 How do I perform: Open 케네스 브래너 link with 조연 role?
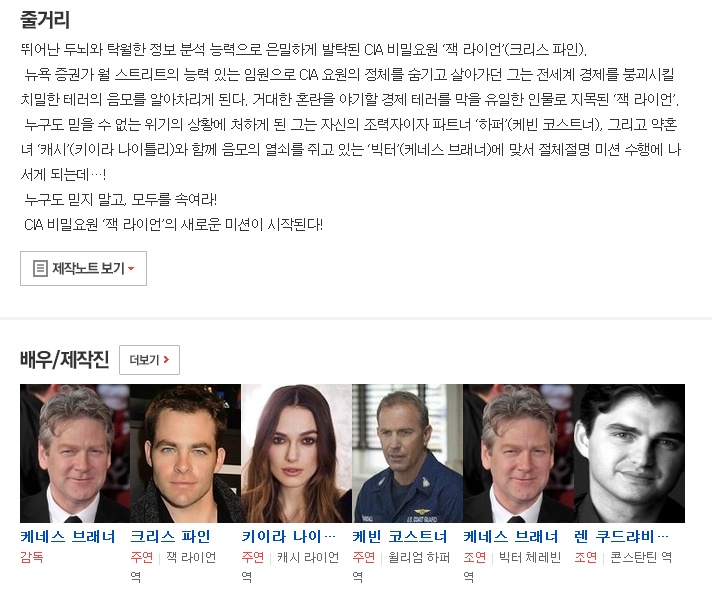[511, 537]
